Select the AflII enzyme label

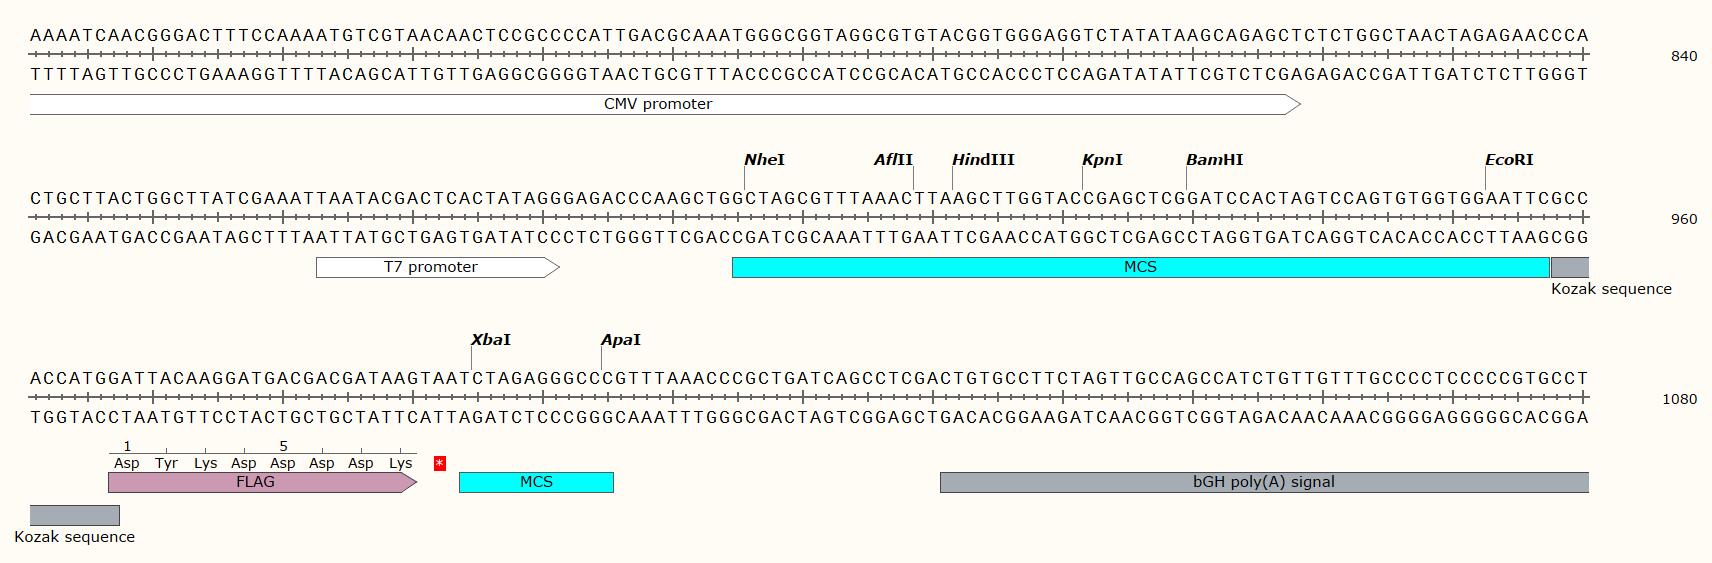[893, 160]
